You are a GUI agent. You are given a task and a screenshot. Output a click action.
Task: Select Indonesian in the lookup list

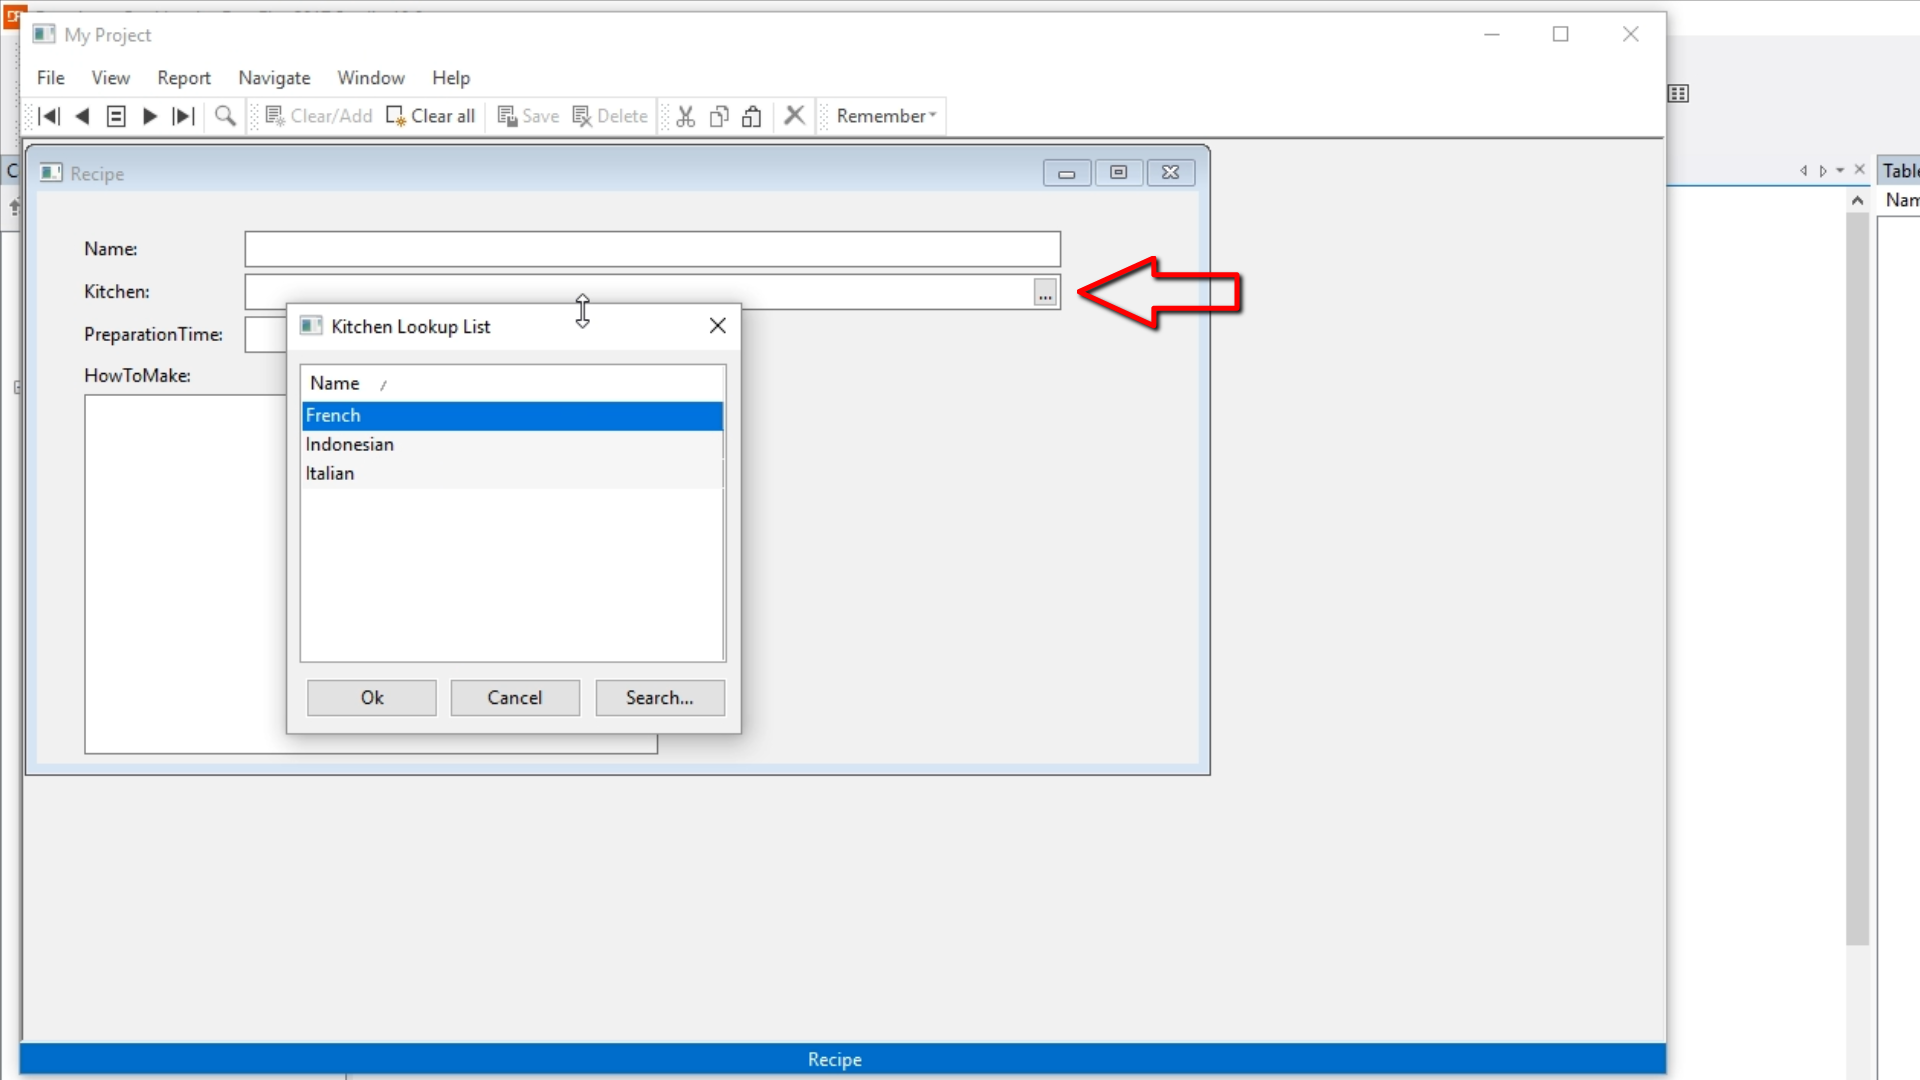point(350,444)
